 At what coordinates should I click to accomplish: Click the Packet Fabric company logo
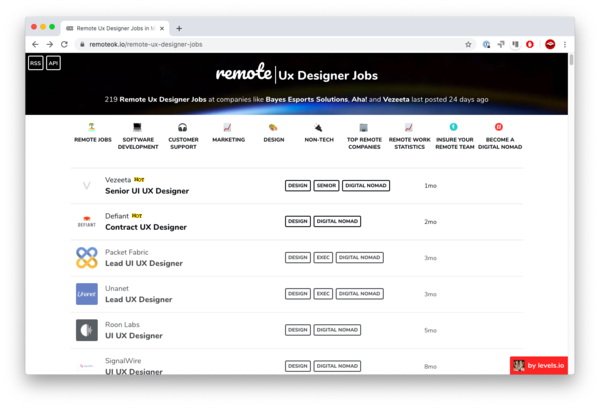[x=87, y=258]
